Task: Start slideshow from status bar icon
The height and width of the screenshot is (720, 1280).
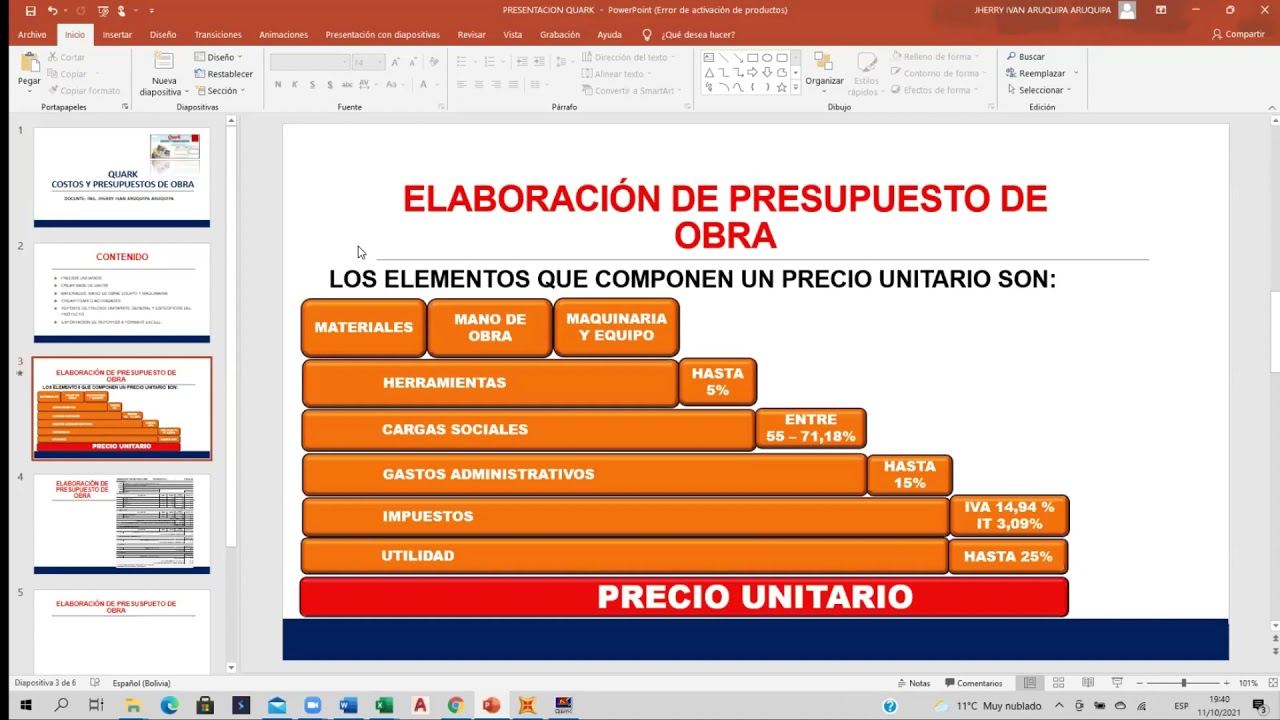Action: click(1117, 683)
